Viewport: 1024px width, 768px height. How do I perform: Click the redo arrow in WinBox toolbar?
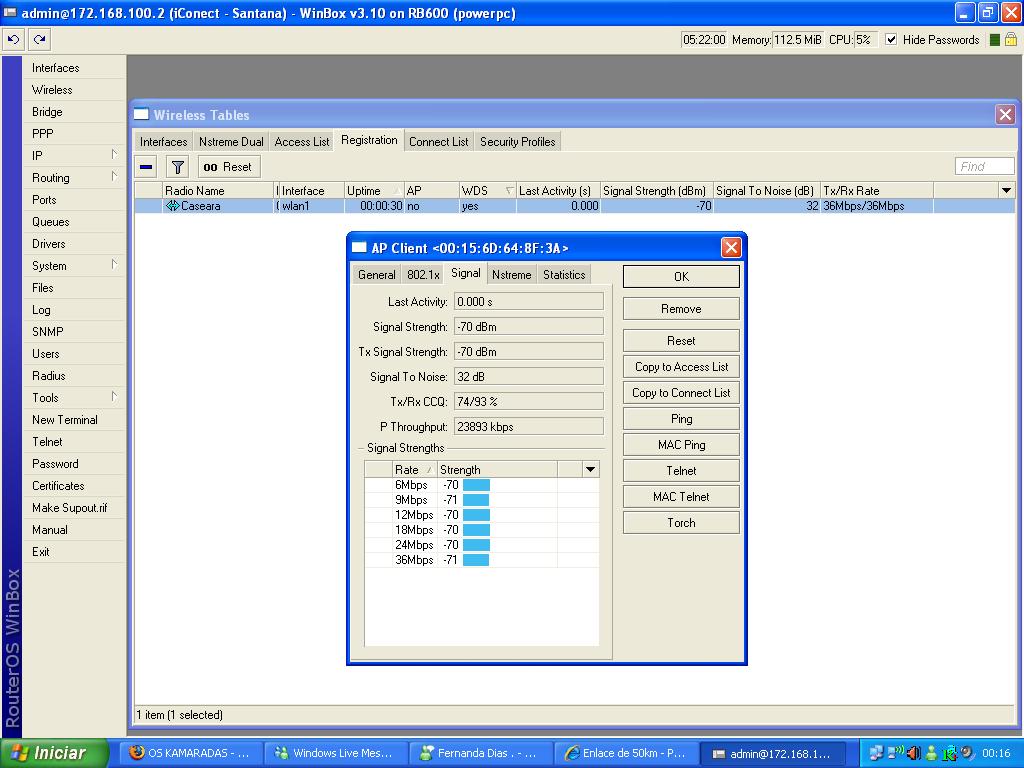(39, 40)
